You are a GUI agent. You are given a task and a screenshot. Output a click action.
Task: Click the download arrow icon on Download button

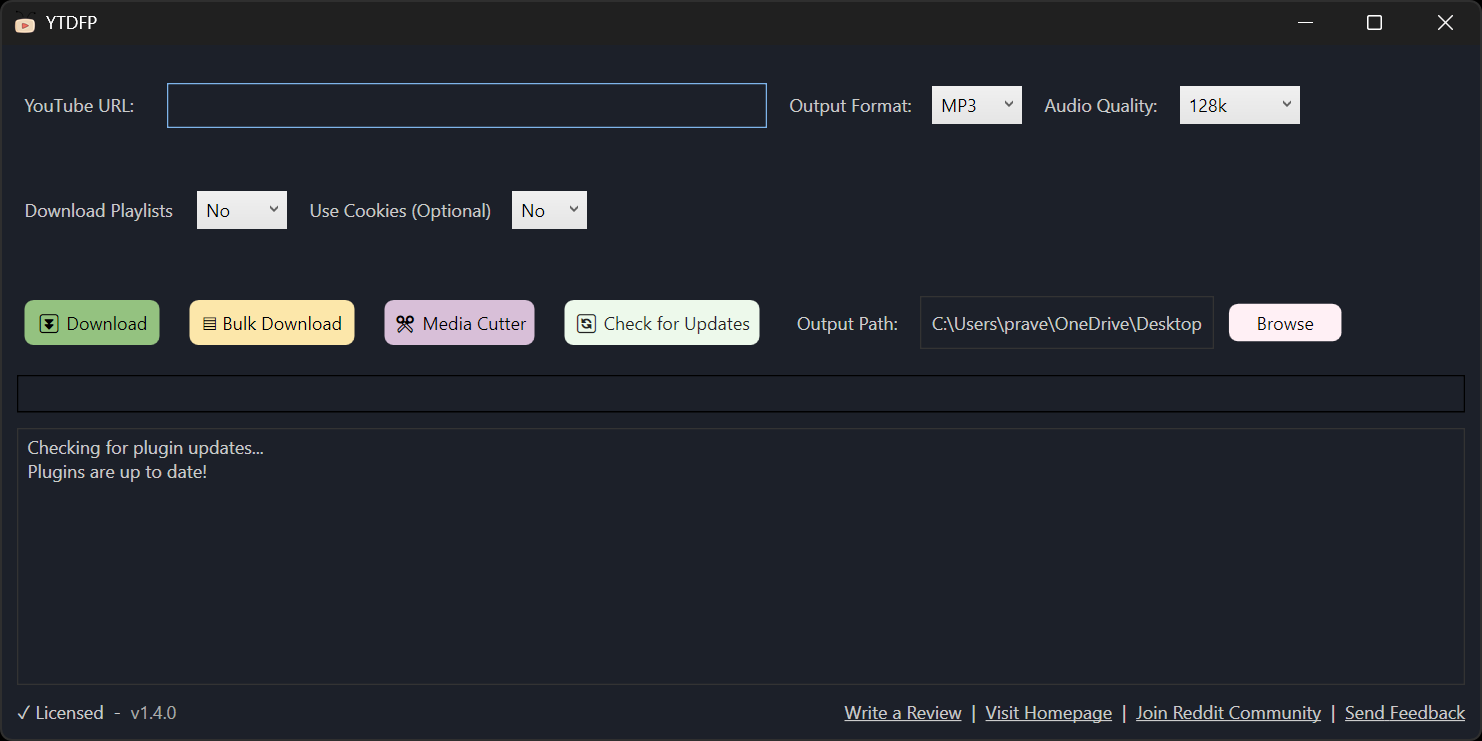tap(49, 323)
